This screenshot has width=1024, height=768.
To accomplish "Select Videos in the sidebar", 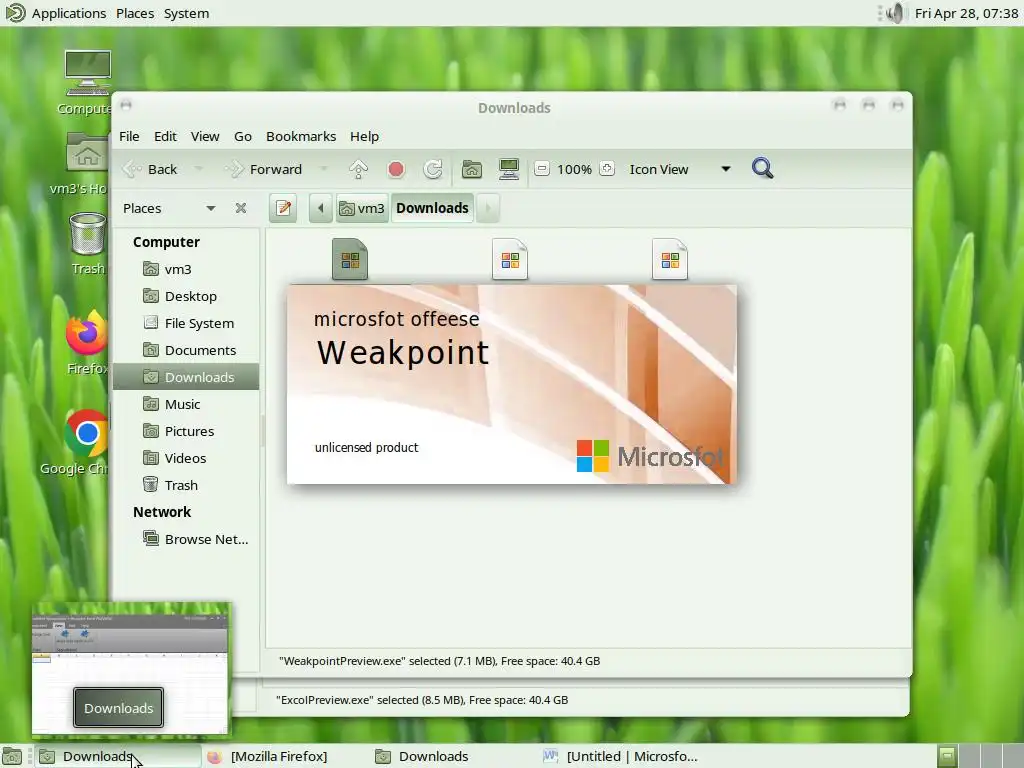I will click(186, 458).
